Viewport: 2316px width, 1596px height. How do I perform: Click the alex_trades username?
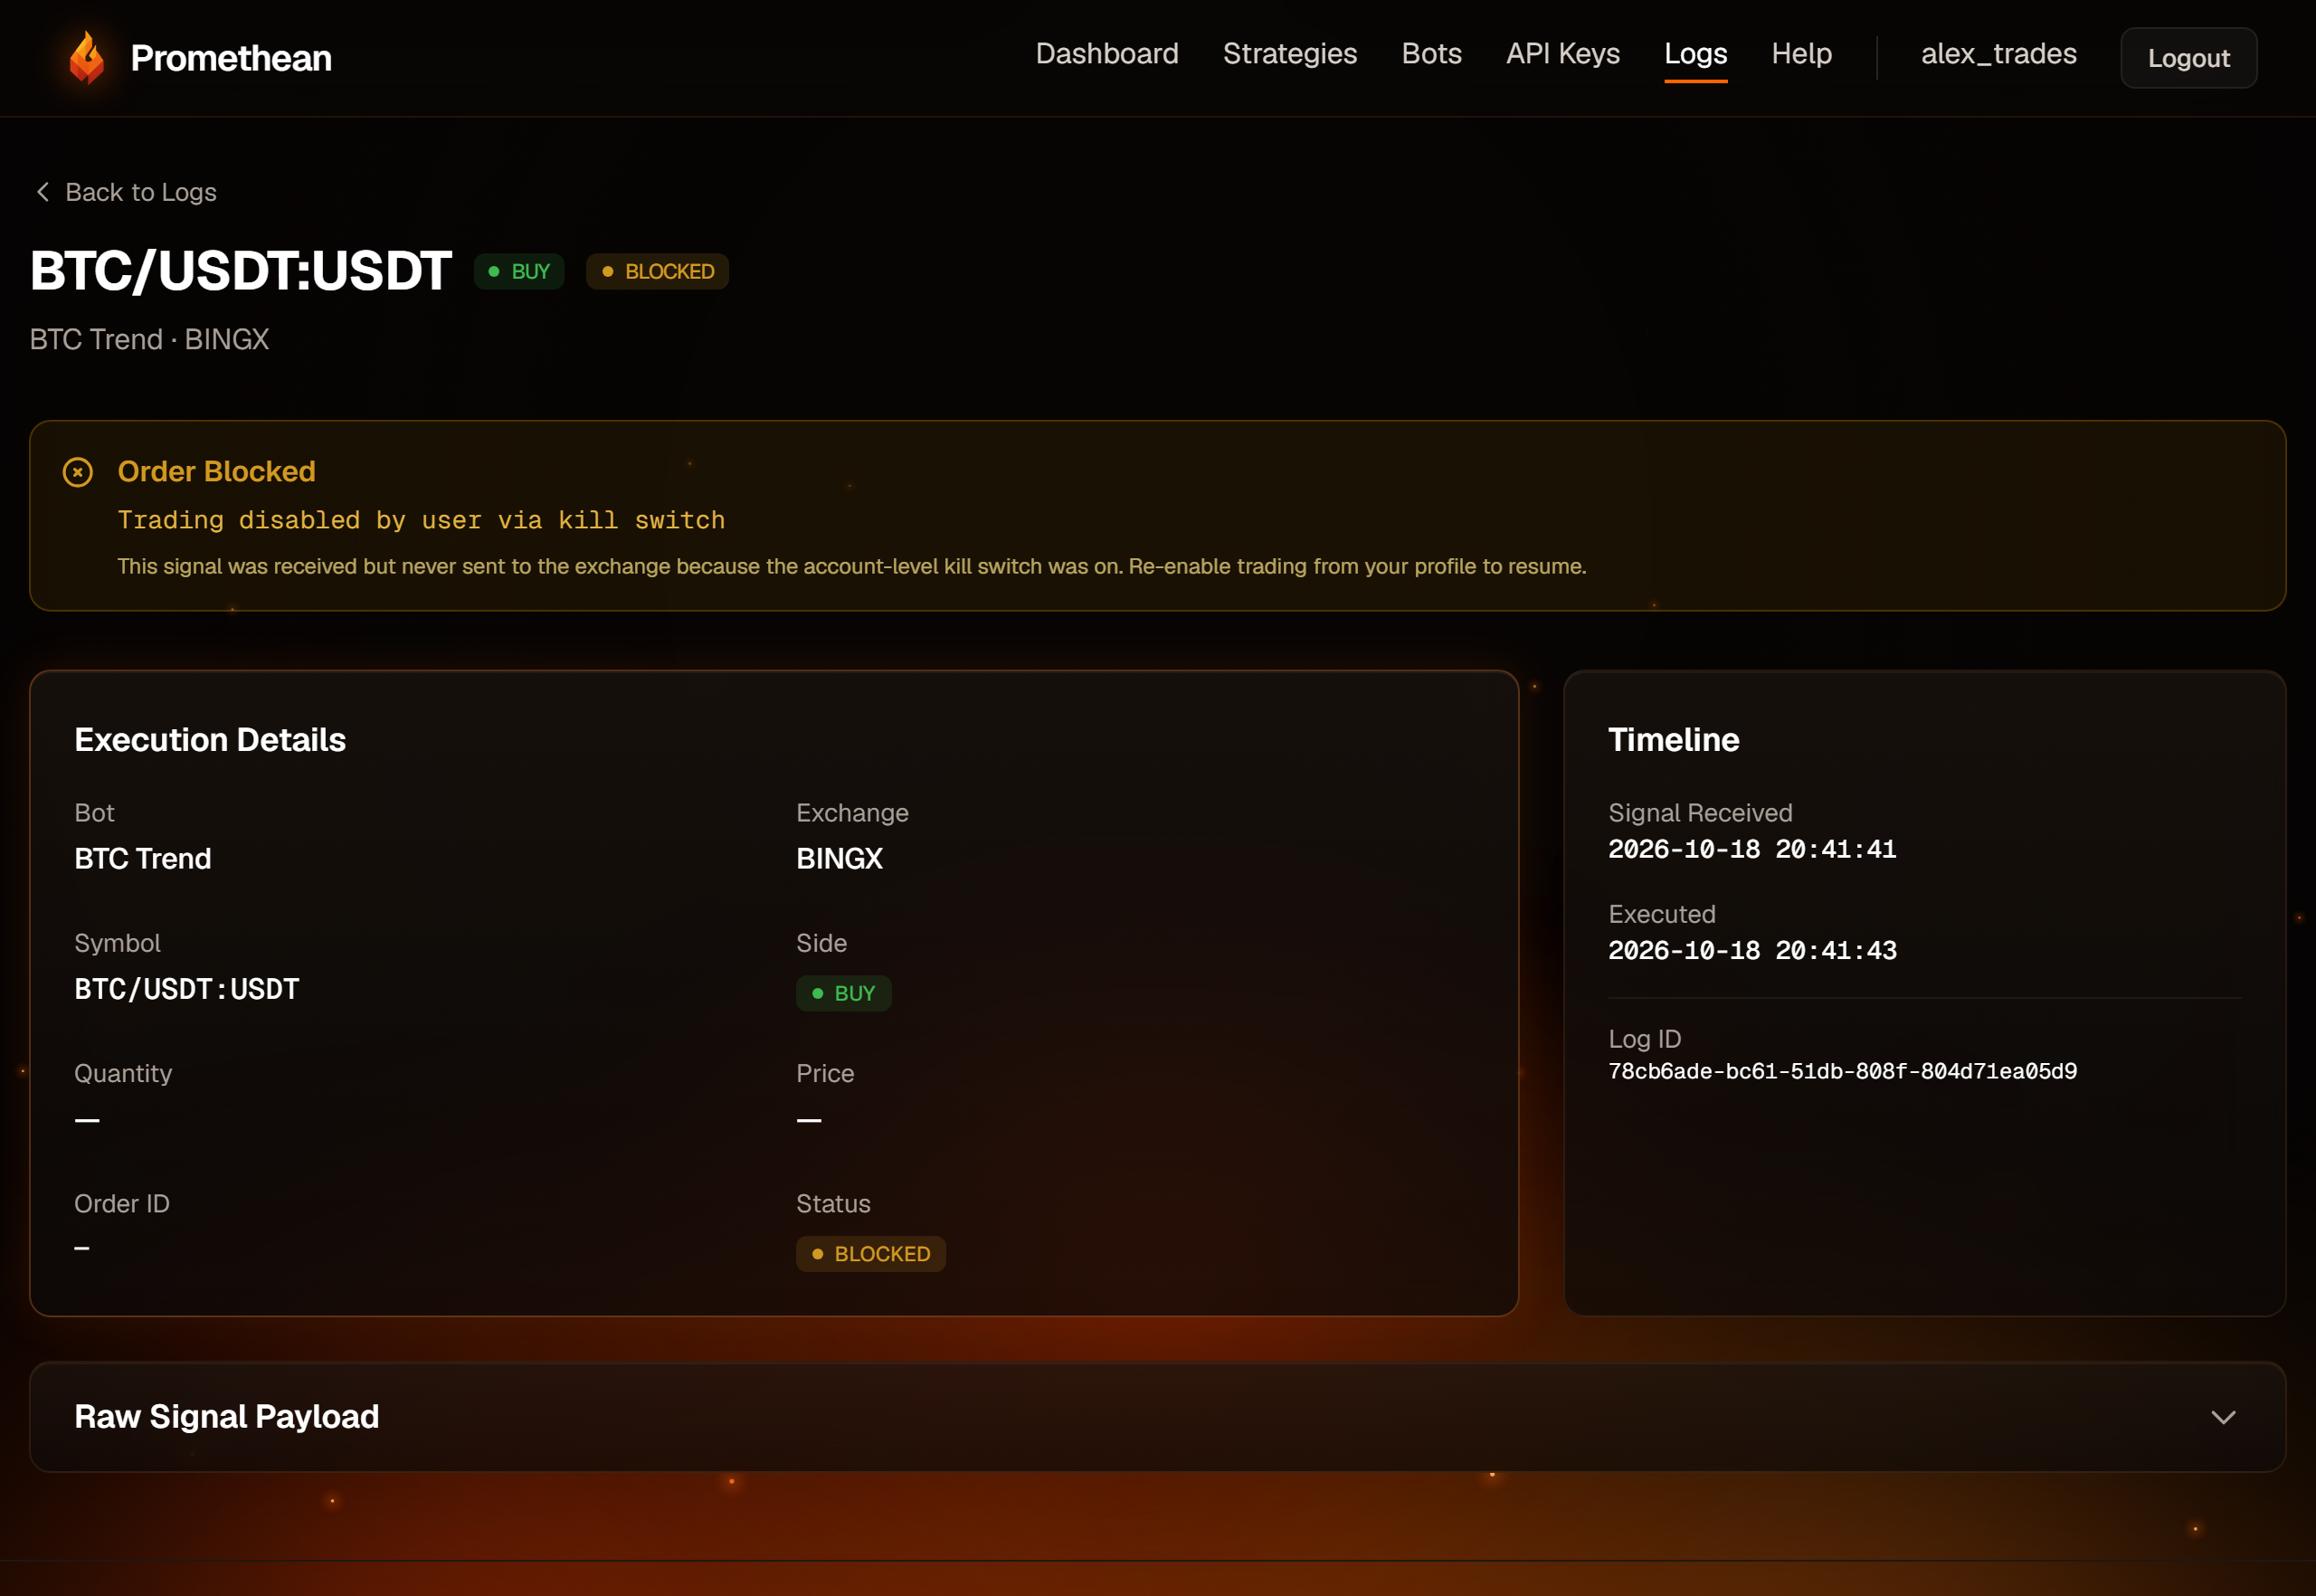pyautogui.click(x=1998, y=54)
